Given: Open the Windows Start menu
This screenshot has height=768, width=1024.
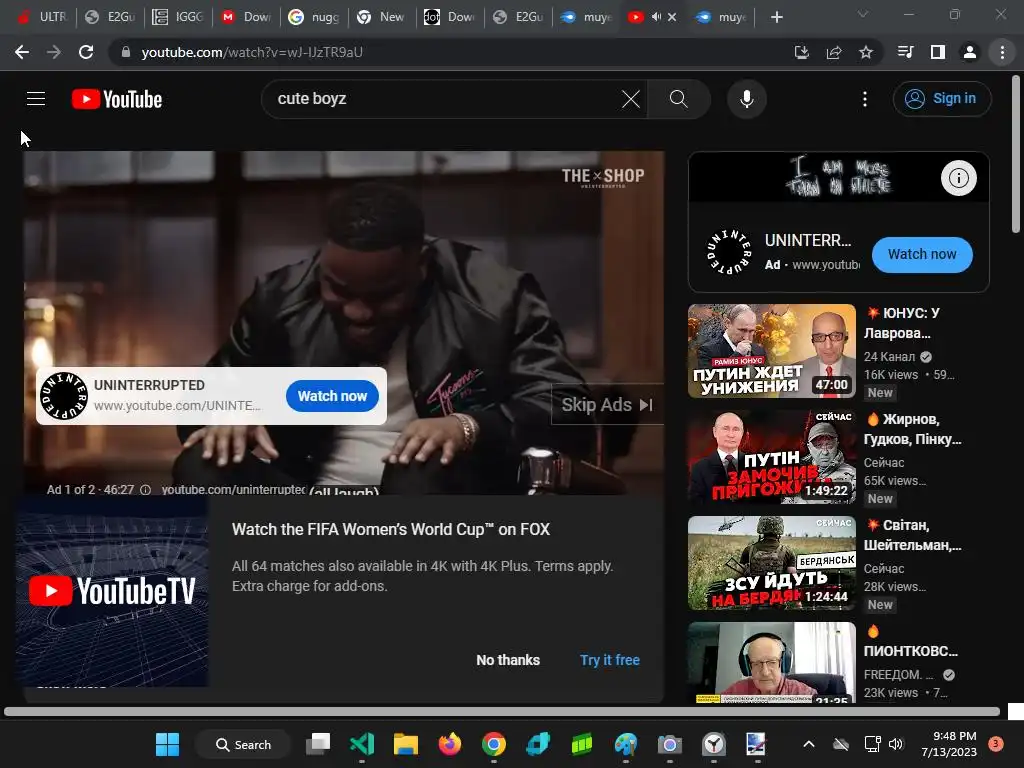Looking at the screenshot, I should (x=167, y=744).
